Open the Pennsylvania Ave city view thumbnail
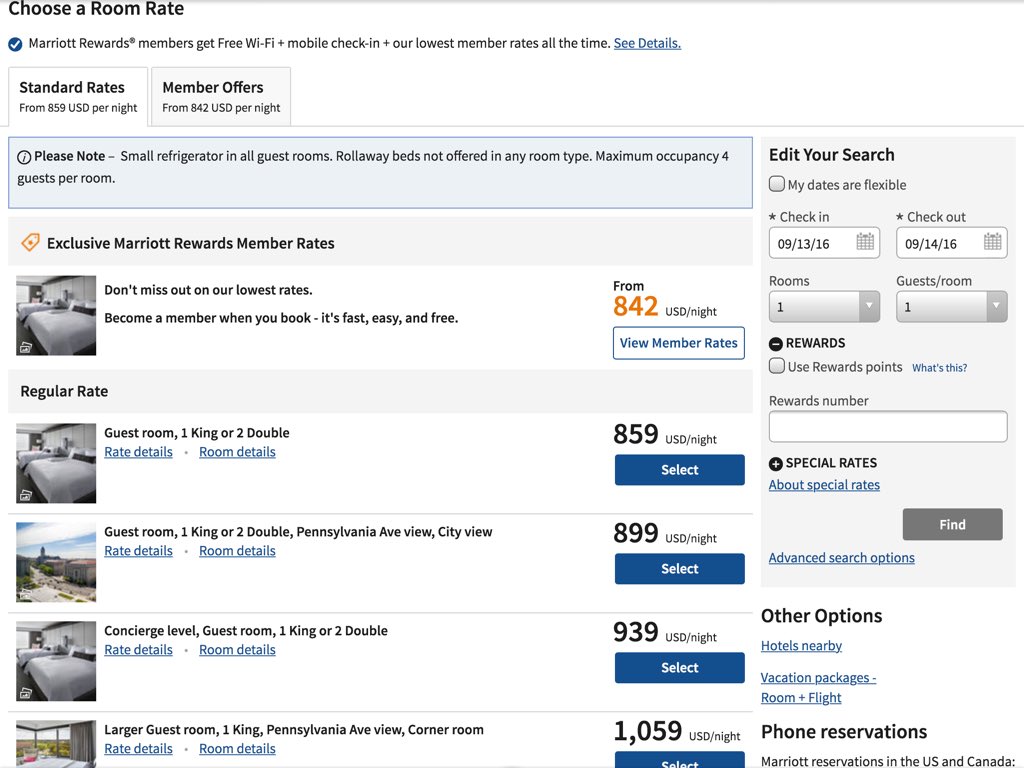Image resolution: width=1024 pixels, height=768 pixels. click(x=56, y=562)
